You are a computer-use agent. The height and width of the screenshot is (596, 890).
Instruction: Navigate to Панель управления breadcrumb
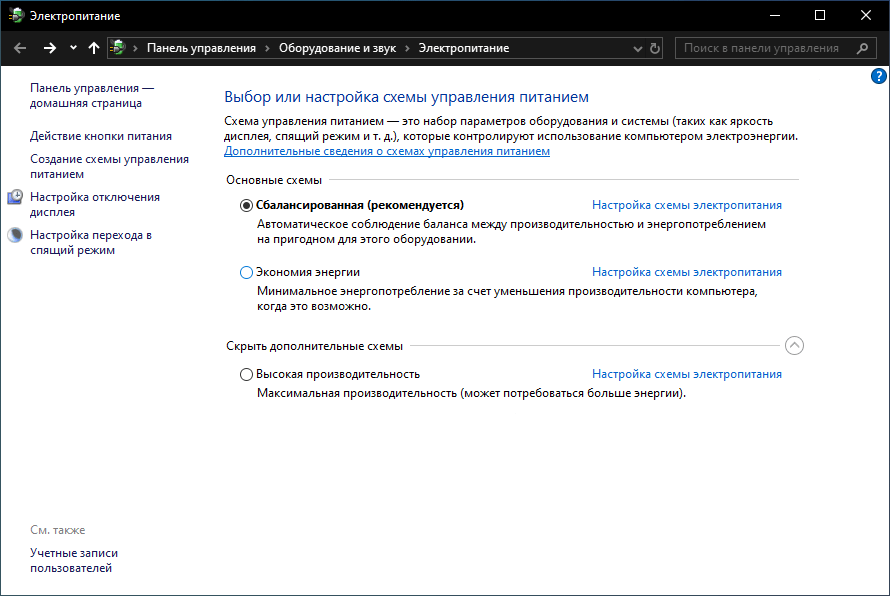(x=201, y=48)
